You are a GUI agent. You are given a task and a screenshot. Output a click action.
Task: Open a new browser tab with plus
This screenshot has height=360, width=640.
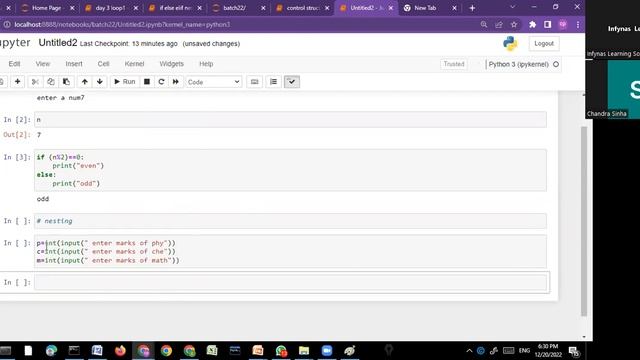472,8
